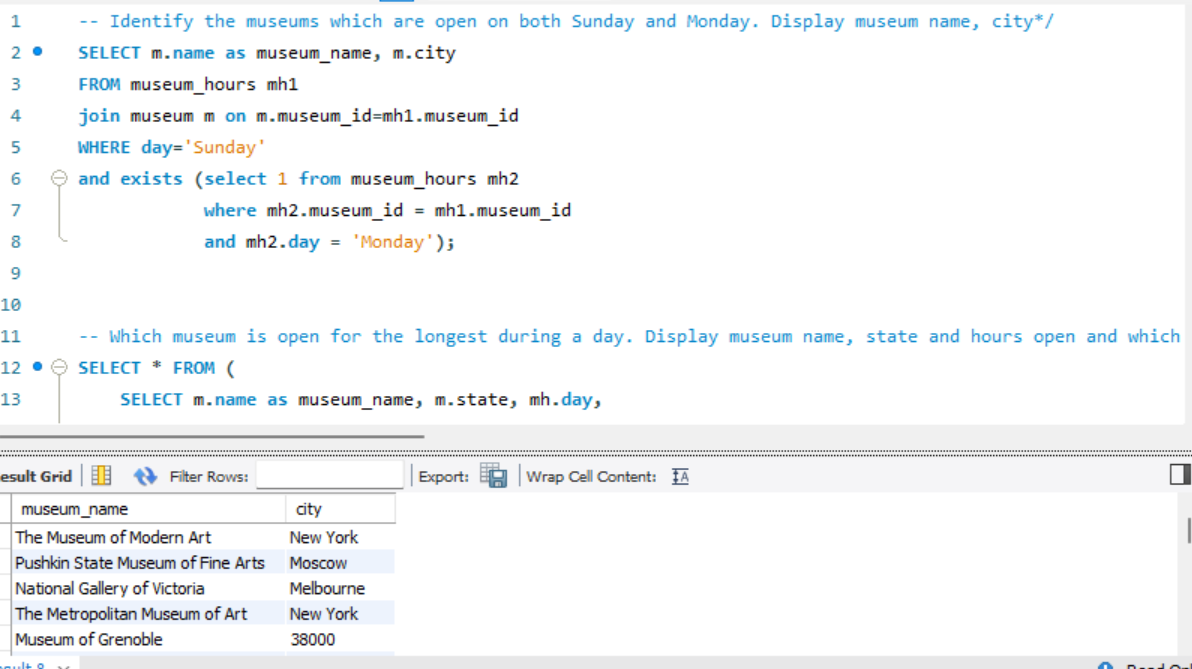The width and height of the screenshot is (1192, 669).
Task: Click the blue statement marker on line 12
Action: click(x=38, y=367)
